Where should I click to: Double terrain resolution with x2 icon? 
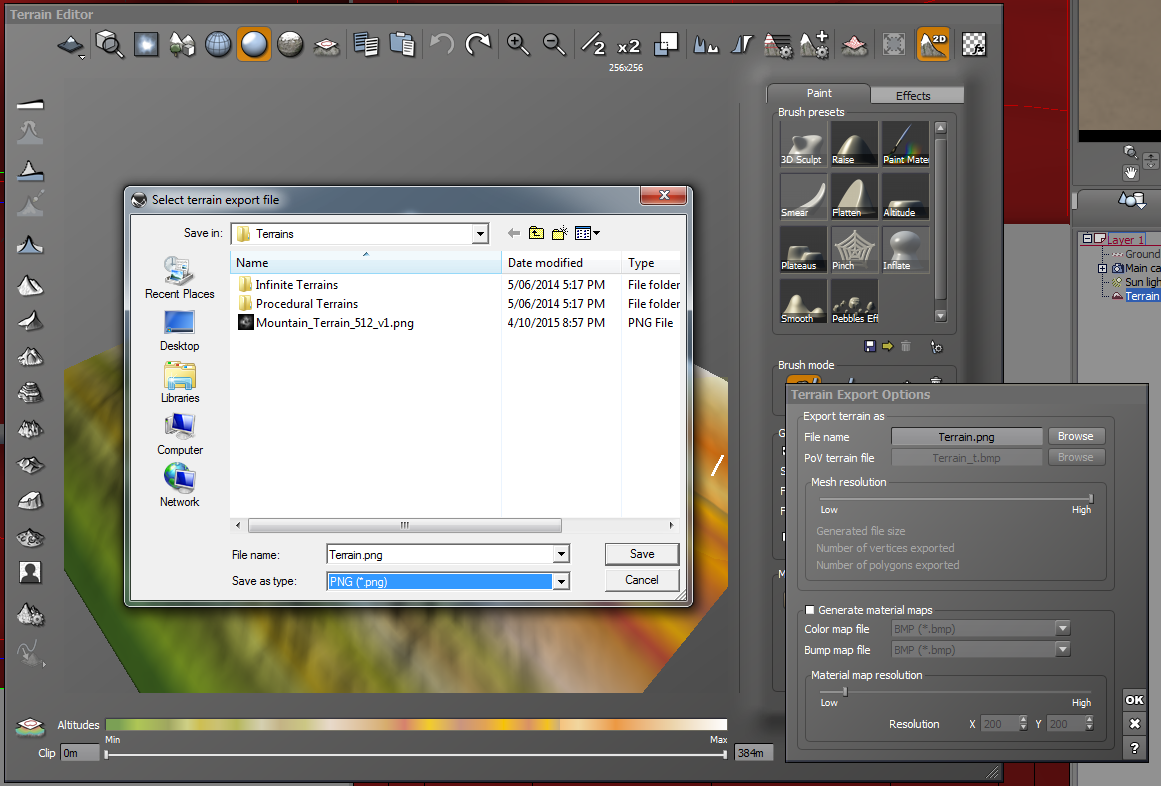click(x=628, y=46)
